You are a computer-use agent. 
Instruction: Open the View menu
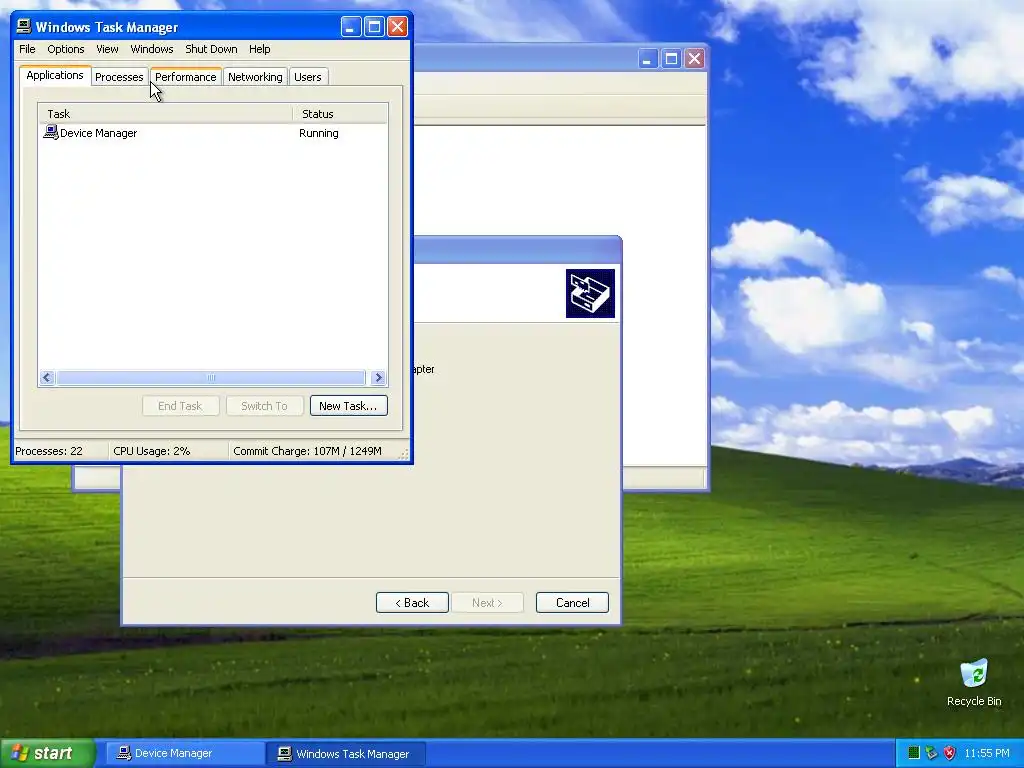point(107,49)
